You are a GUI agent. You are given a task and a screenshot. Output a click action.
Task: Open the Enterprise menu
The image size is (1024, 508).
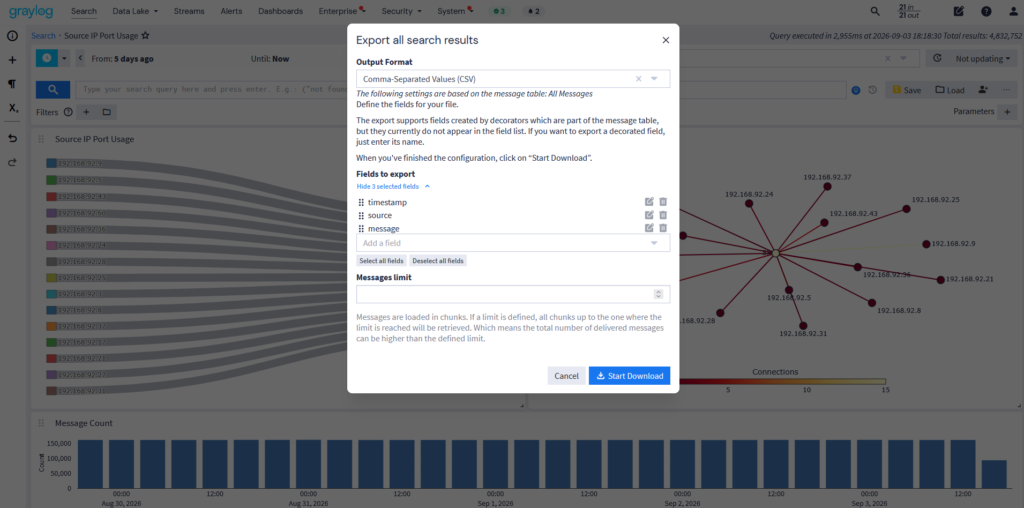(x=342, y=11)
